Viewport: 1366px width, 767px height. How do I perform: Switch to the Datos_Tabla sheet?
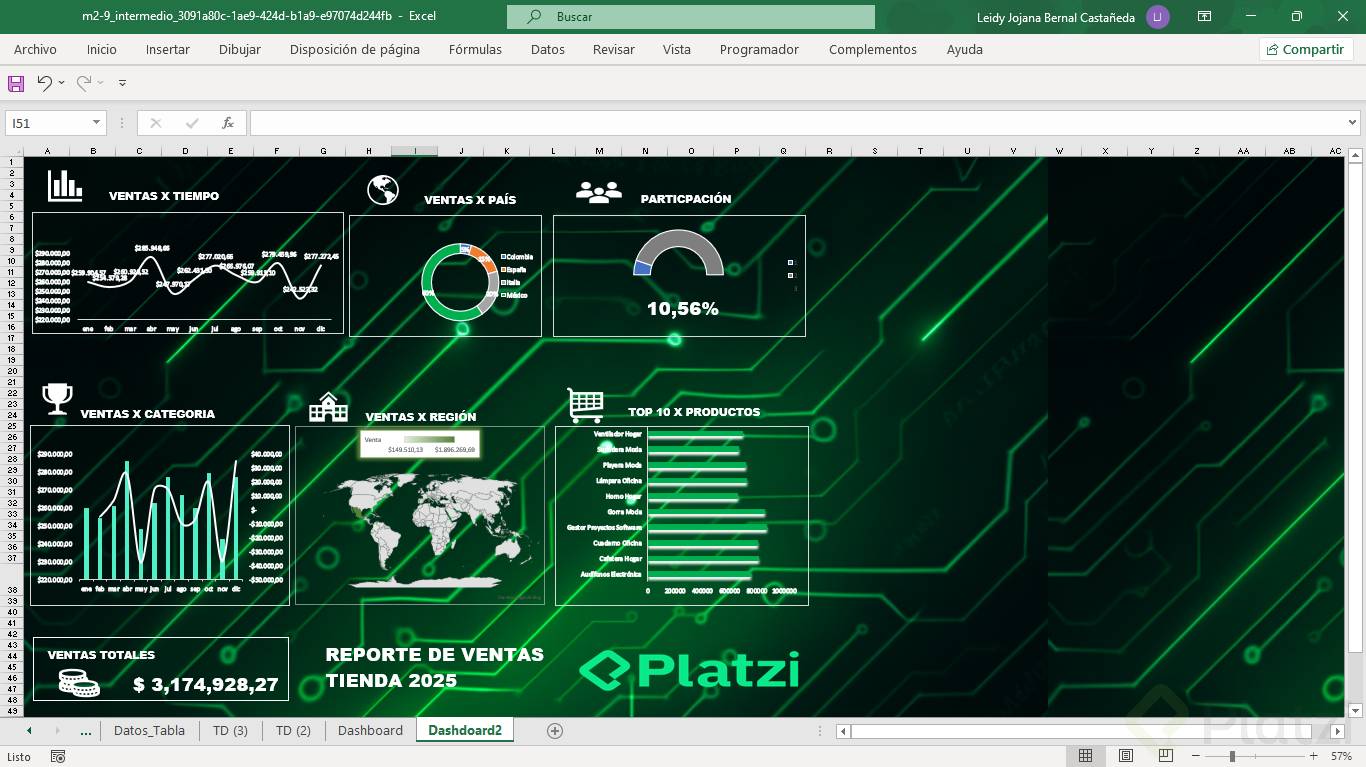click(x=149, y=731)
